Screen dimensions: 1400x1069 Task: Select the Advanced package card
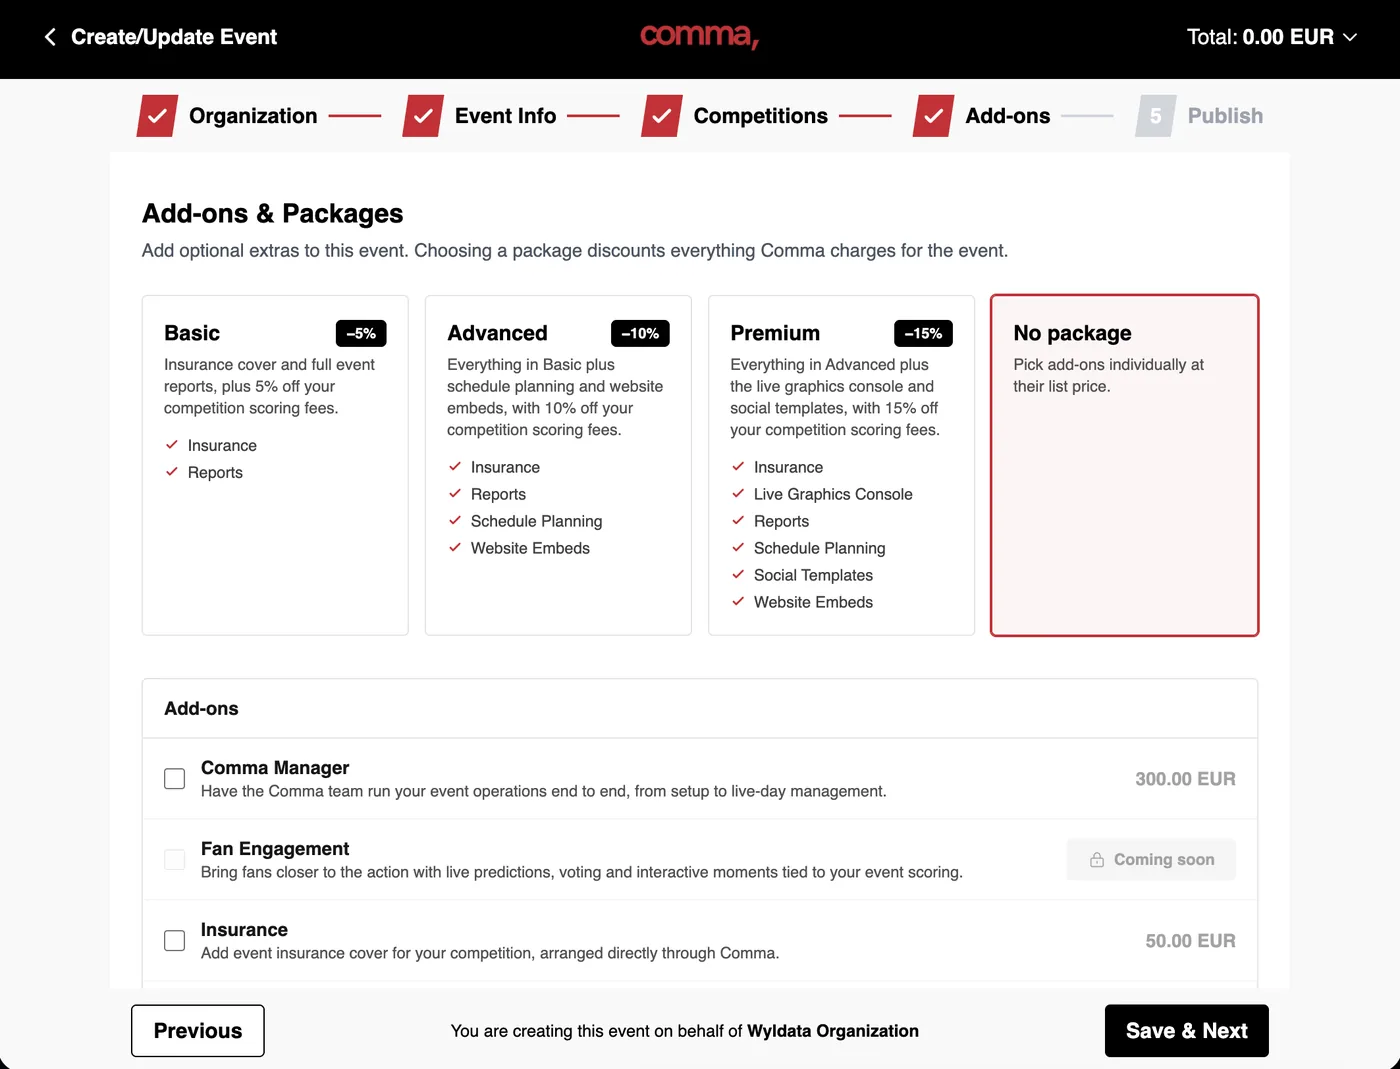(558, 465)
